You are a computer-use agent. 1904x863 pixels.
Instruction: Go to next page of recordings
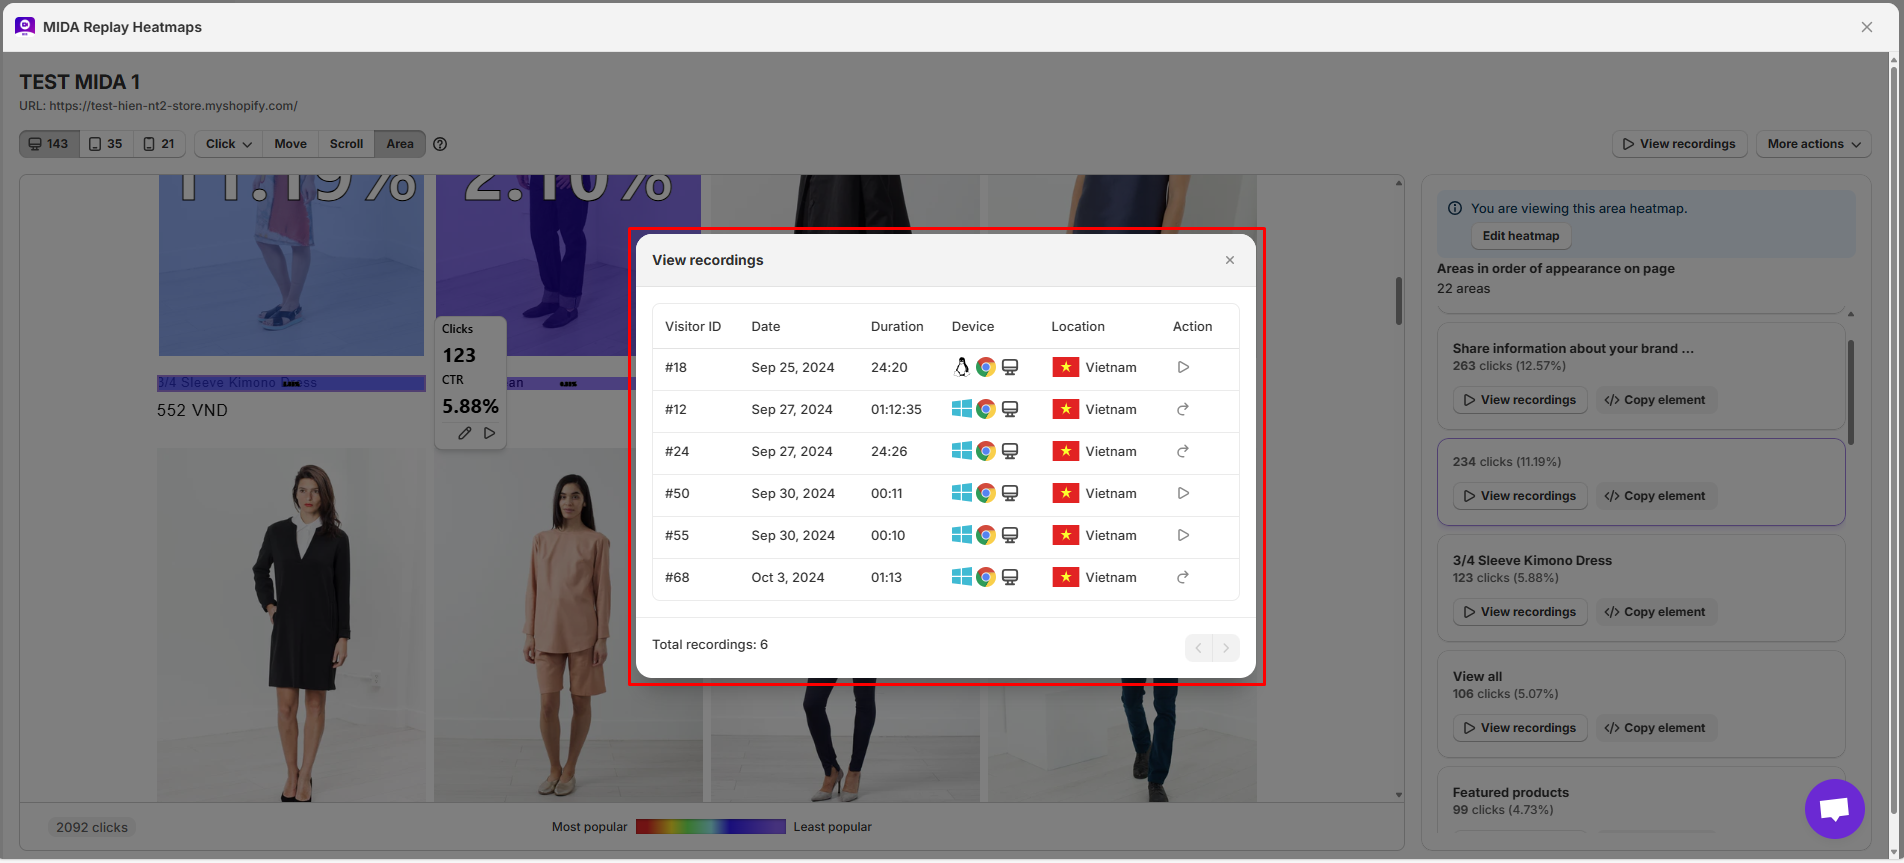click(1226, 648)
